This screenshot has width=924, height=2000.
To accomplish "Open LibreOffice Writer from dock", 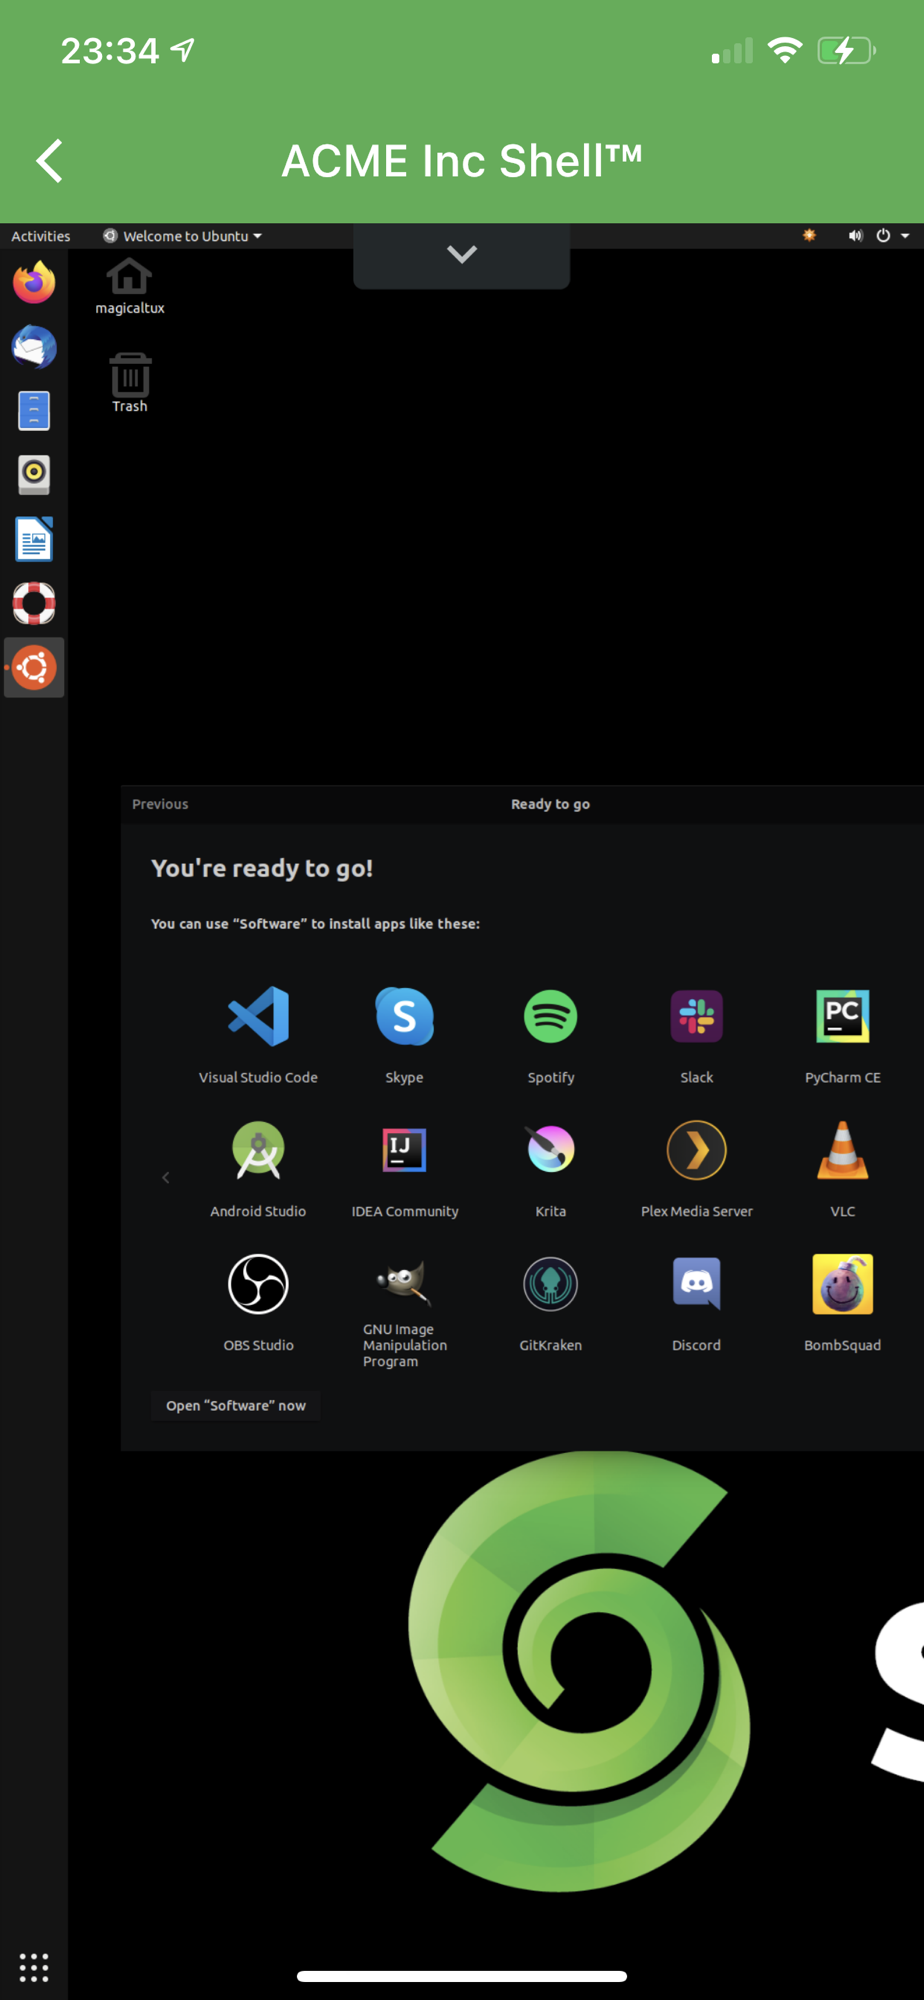I will 34,540.
